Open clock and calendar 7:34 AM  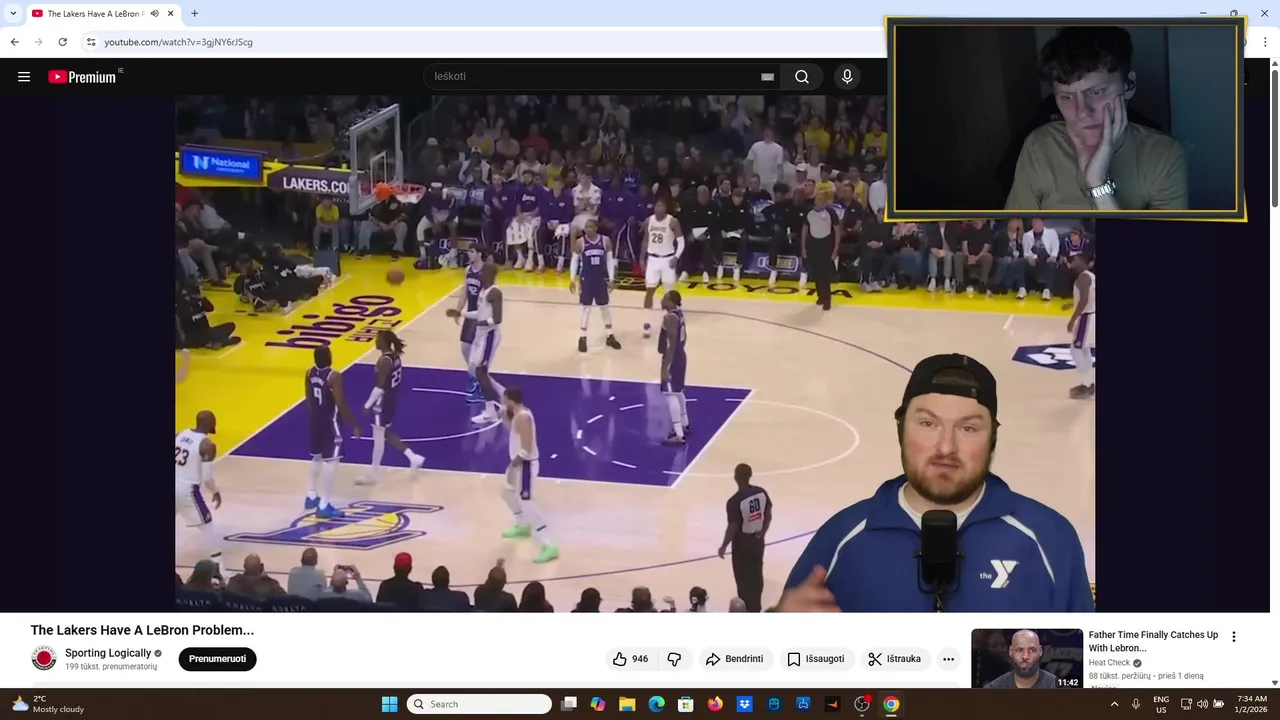coord(1252,704)
